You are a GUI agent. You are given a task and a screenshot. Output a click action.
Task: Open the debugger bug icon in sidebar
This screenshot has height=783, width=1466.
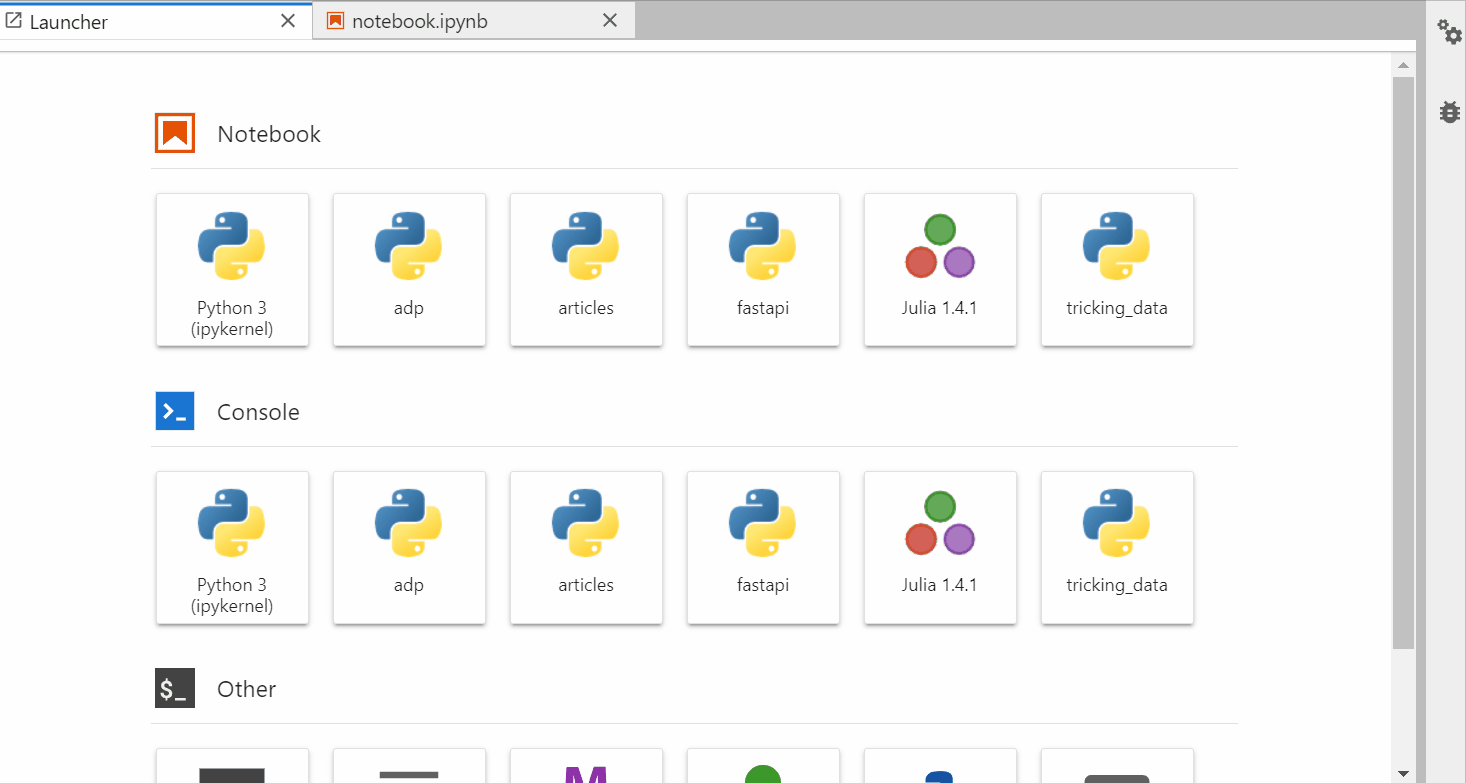pyautogui.click(x=1449, y=112)
